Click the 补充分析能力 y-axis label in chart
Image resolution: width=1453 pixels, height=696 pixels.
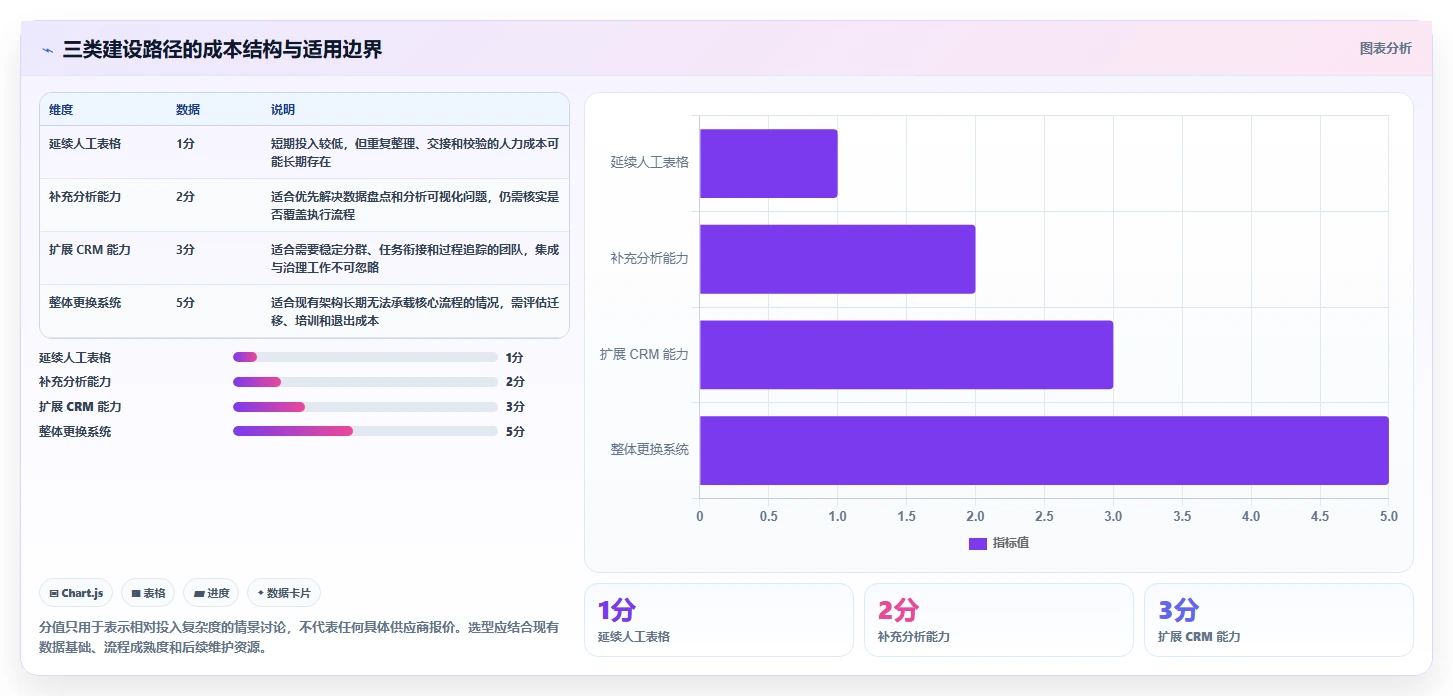(x=650, y=259)
